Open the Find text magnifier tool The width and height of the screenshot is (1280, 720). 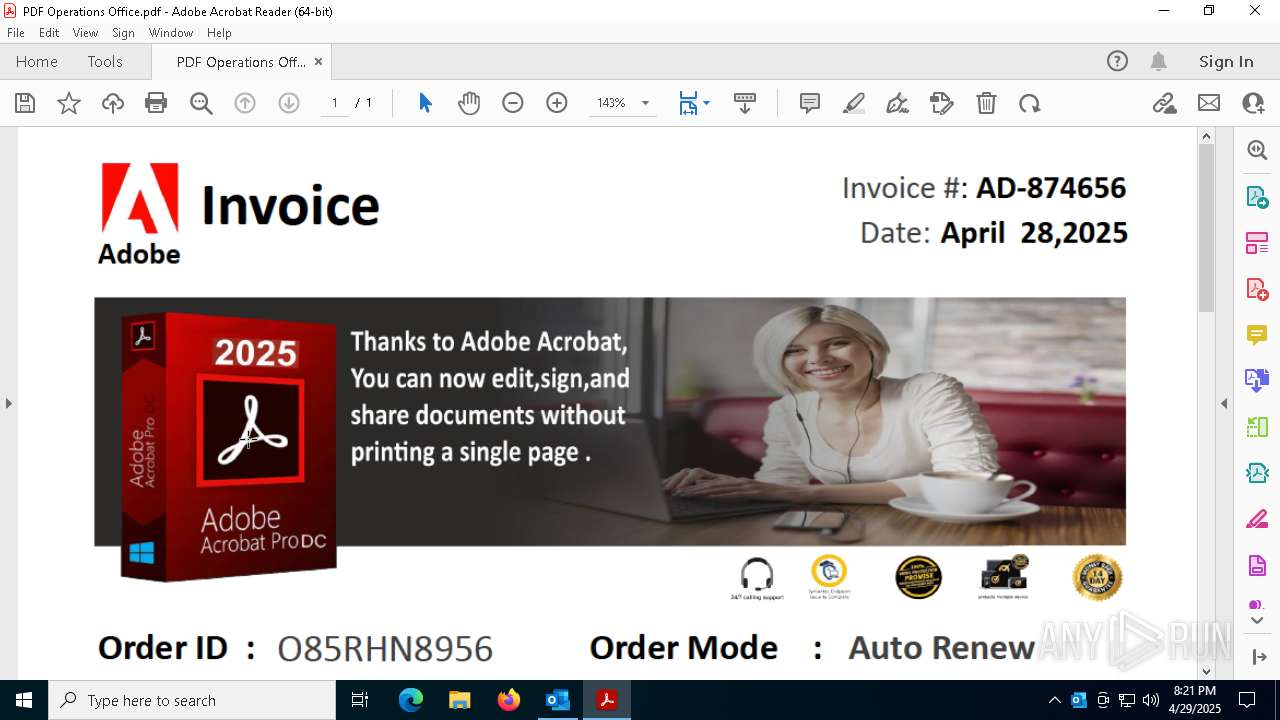pyautogui.click(x=201, y=103)
